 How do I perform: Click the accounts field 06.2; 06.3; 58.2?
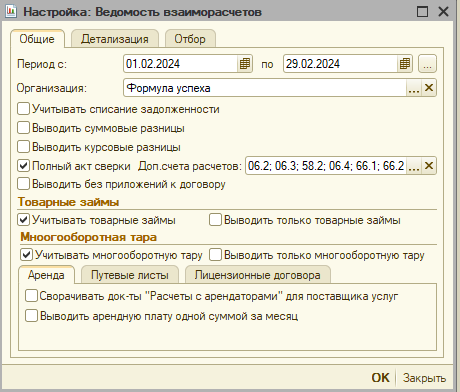pos(326,166)
